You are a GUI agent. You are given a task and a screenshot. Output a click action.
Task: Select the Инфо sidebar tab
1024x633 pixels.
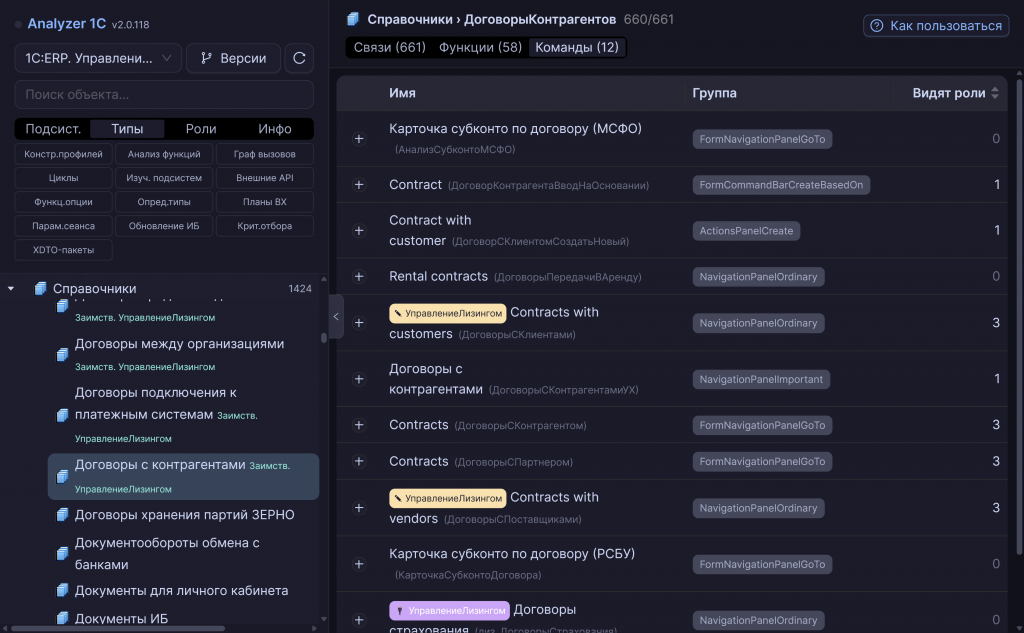coord(274,129)
